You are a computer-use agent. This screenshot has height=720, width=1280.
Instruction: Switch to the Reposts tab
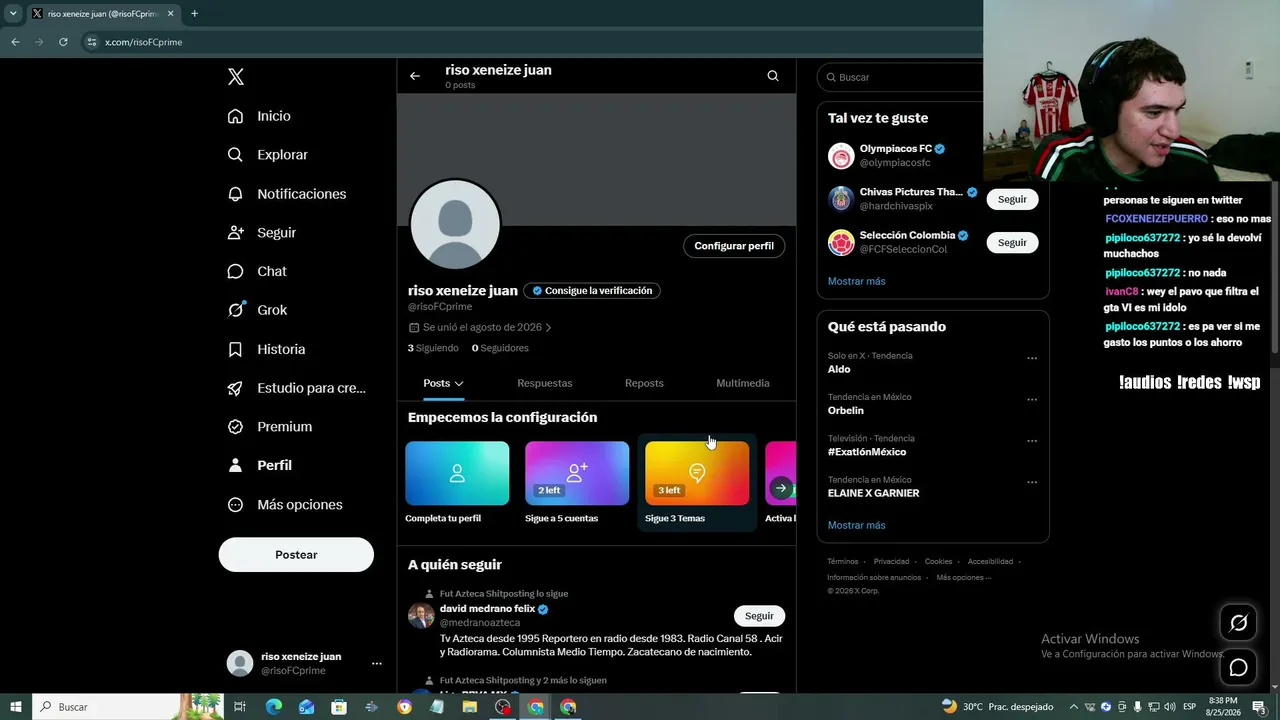pos(644,383)
